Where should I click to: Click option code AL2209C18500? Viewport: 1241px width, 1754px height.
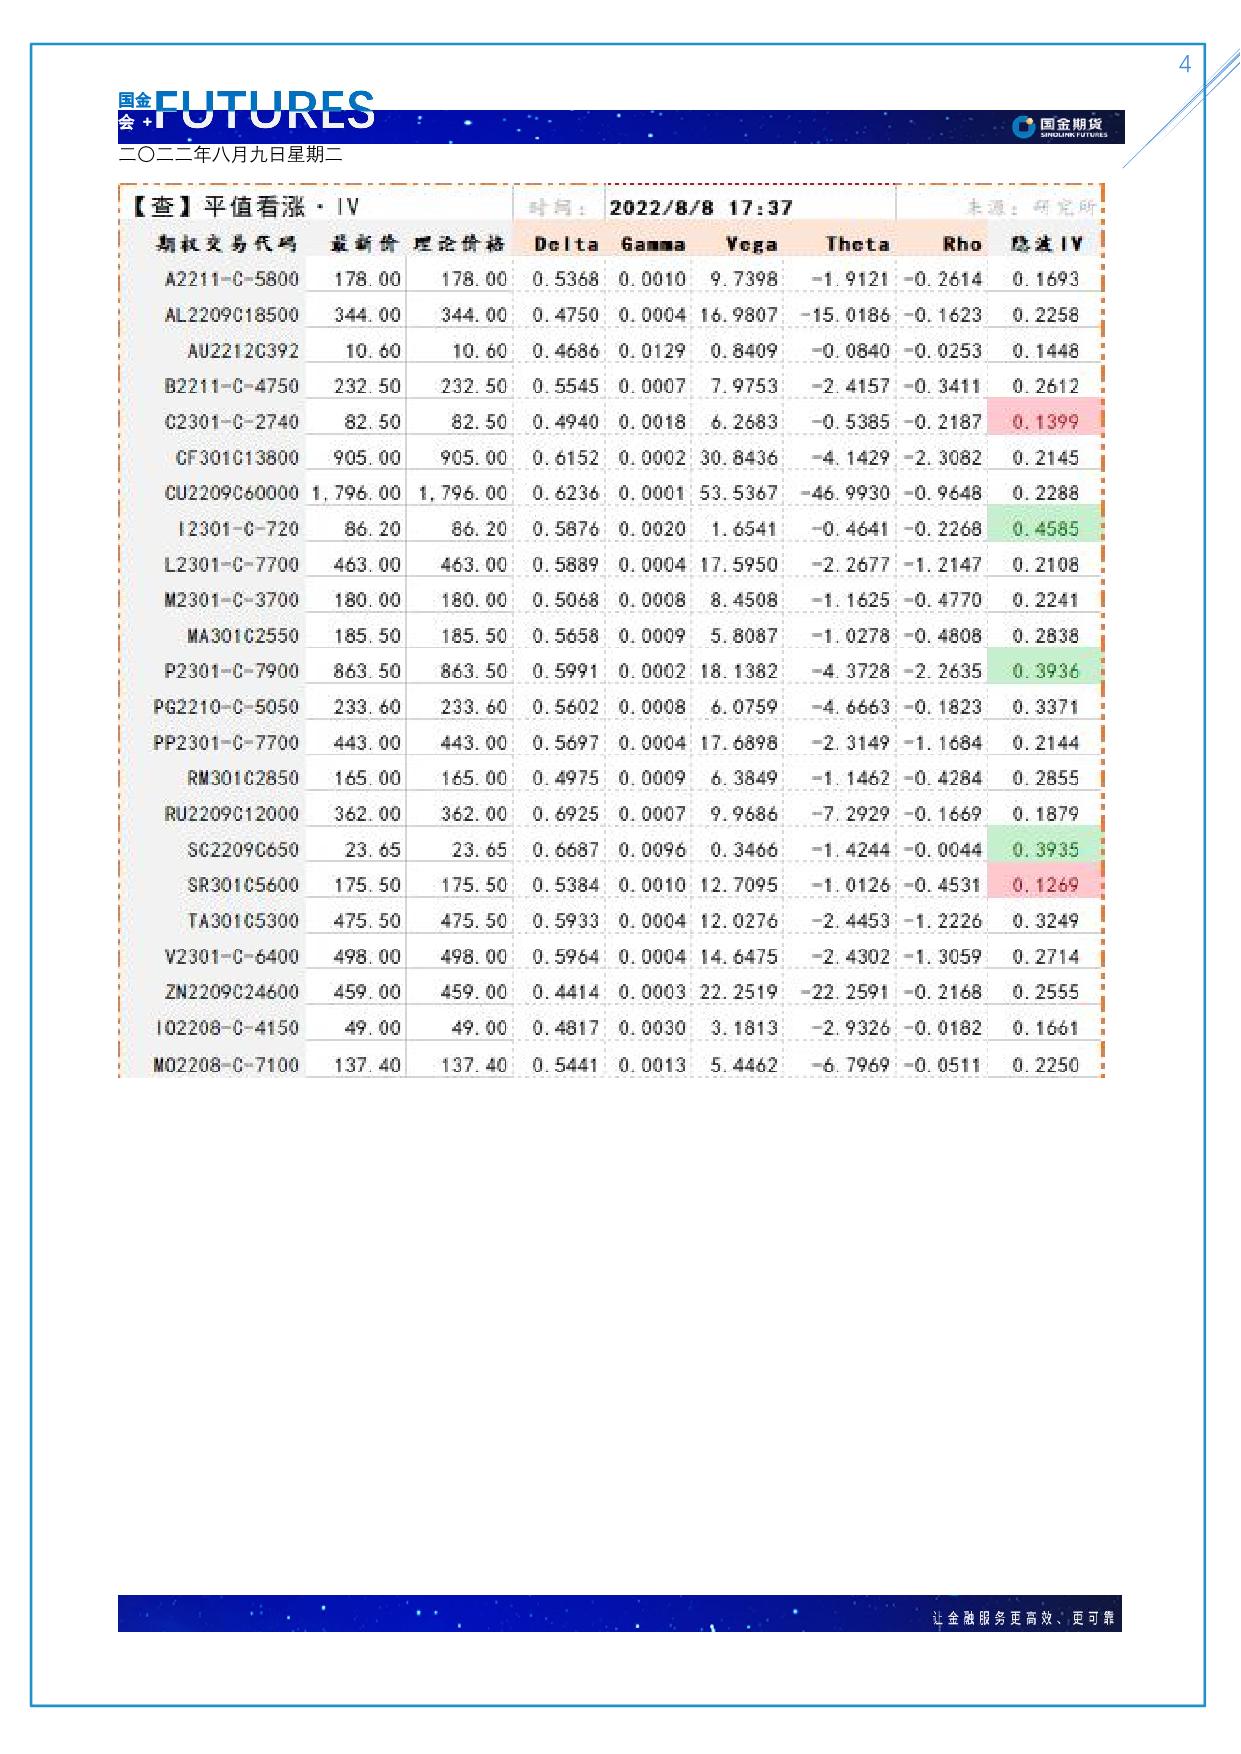pyautogui.click(x=232, y=315)
